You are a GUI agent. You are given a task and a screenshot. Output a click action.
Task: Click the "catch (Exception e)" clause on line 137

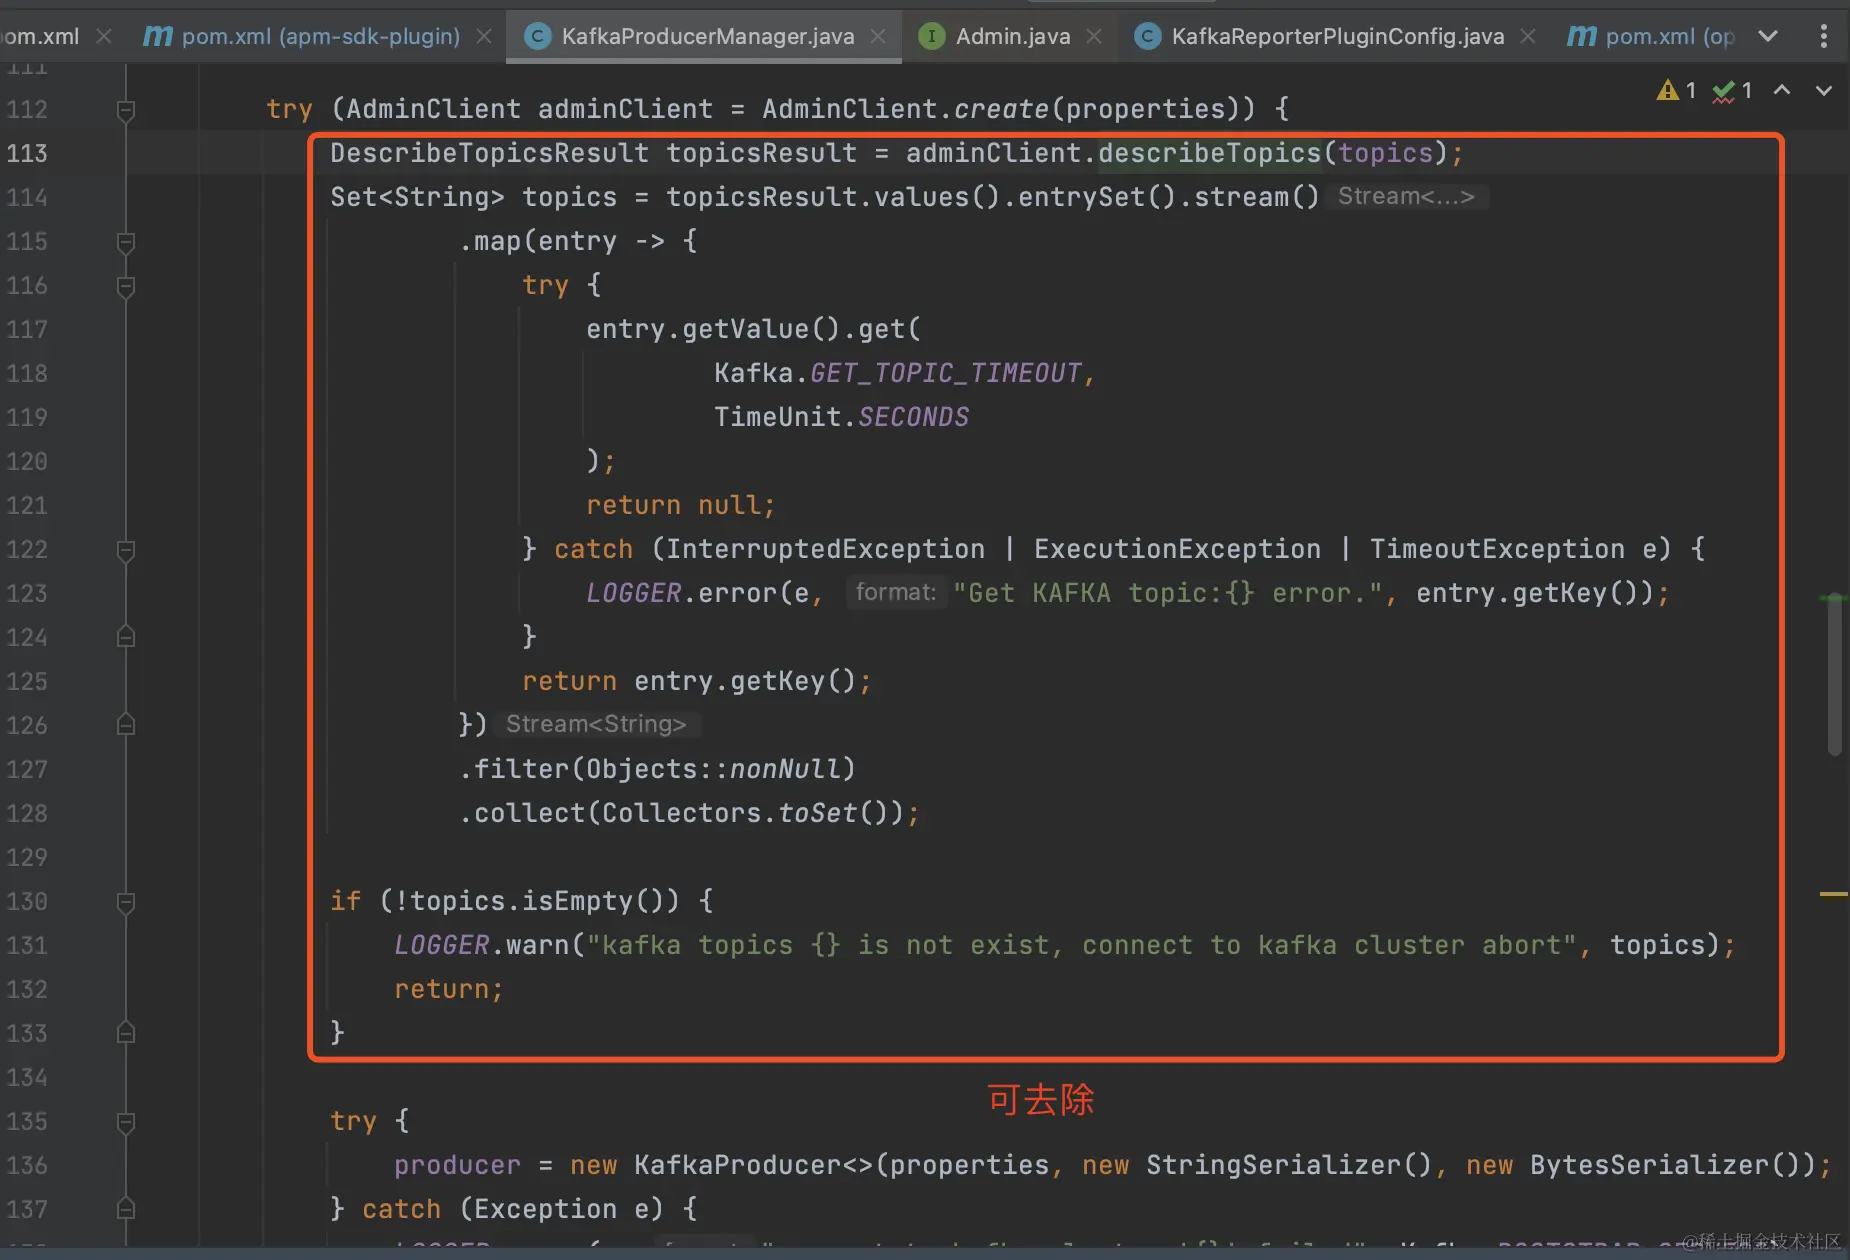pyautogui.click(x=512, y=1209)
